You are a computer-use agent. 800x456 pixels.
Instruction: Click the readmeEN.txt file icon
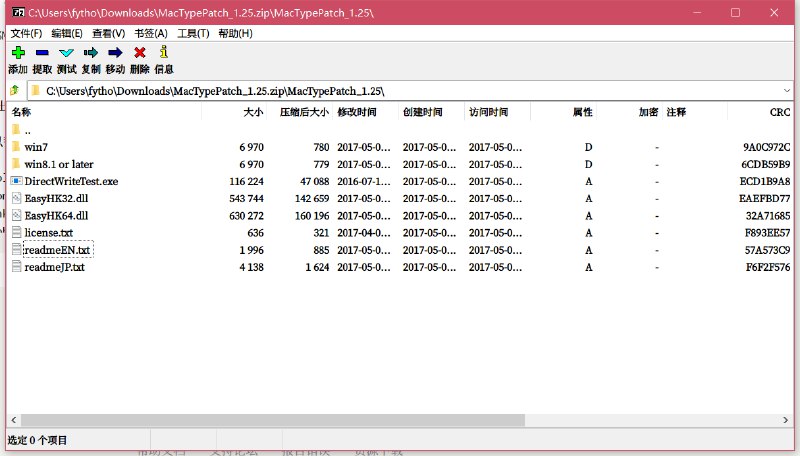pos(16,249)
